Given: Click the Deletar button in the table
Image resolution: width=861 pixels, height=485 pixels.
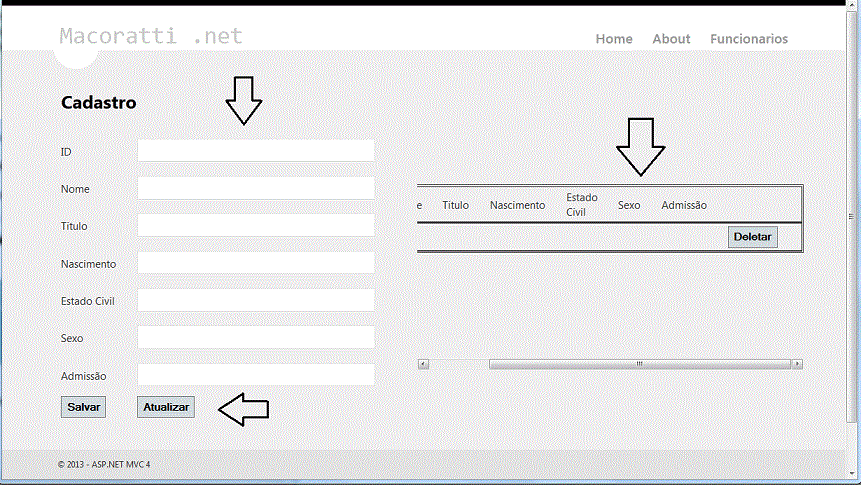Looking at the screenshot, I should point(752,237).
